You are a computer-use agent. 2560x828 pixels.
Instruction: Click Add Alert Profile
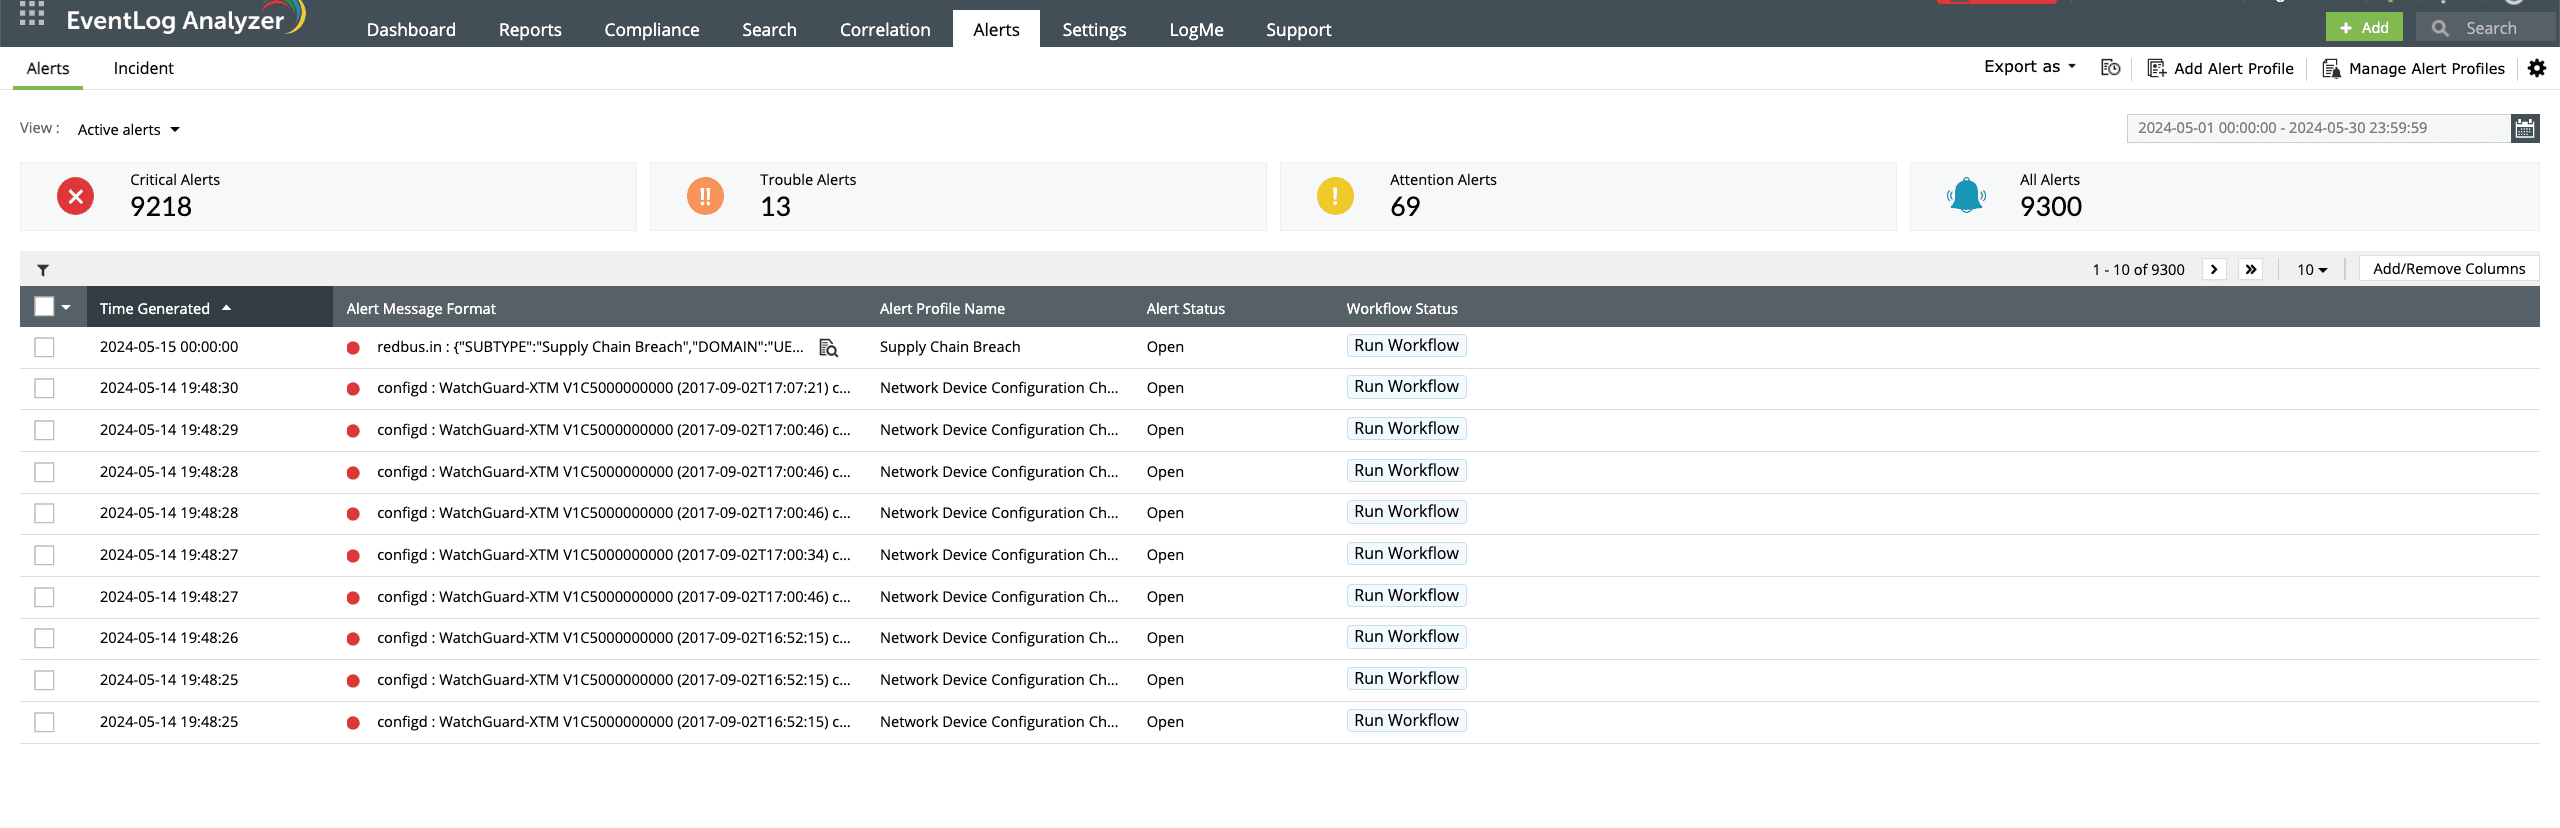[x=2221, y=68]
